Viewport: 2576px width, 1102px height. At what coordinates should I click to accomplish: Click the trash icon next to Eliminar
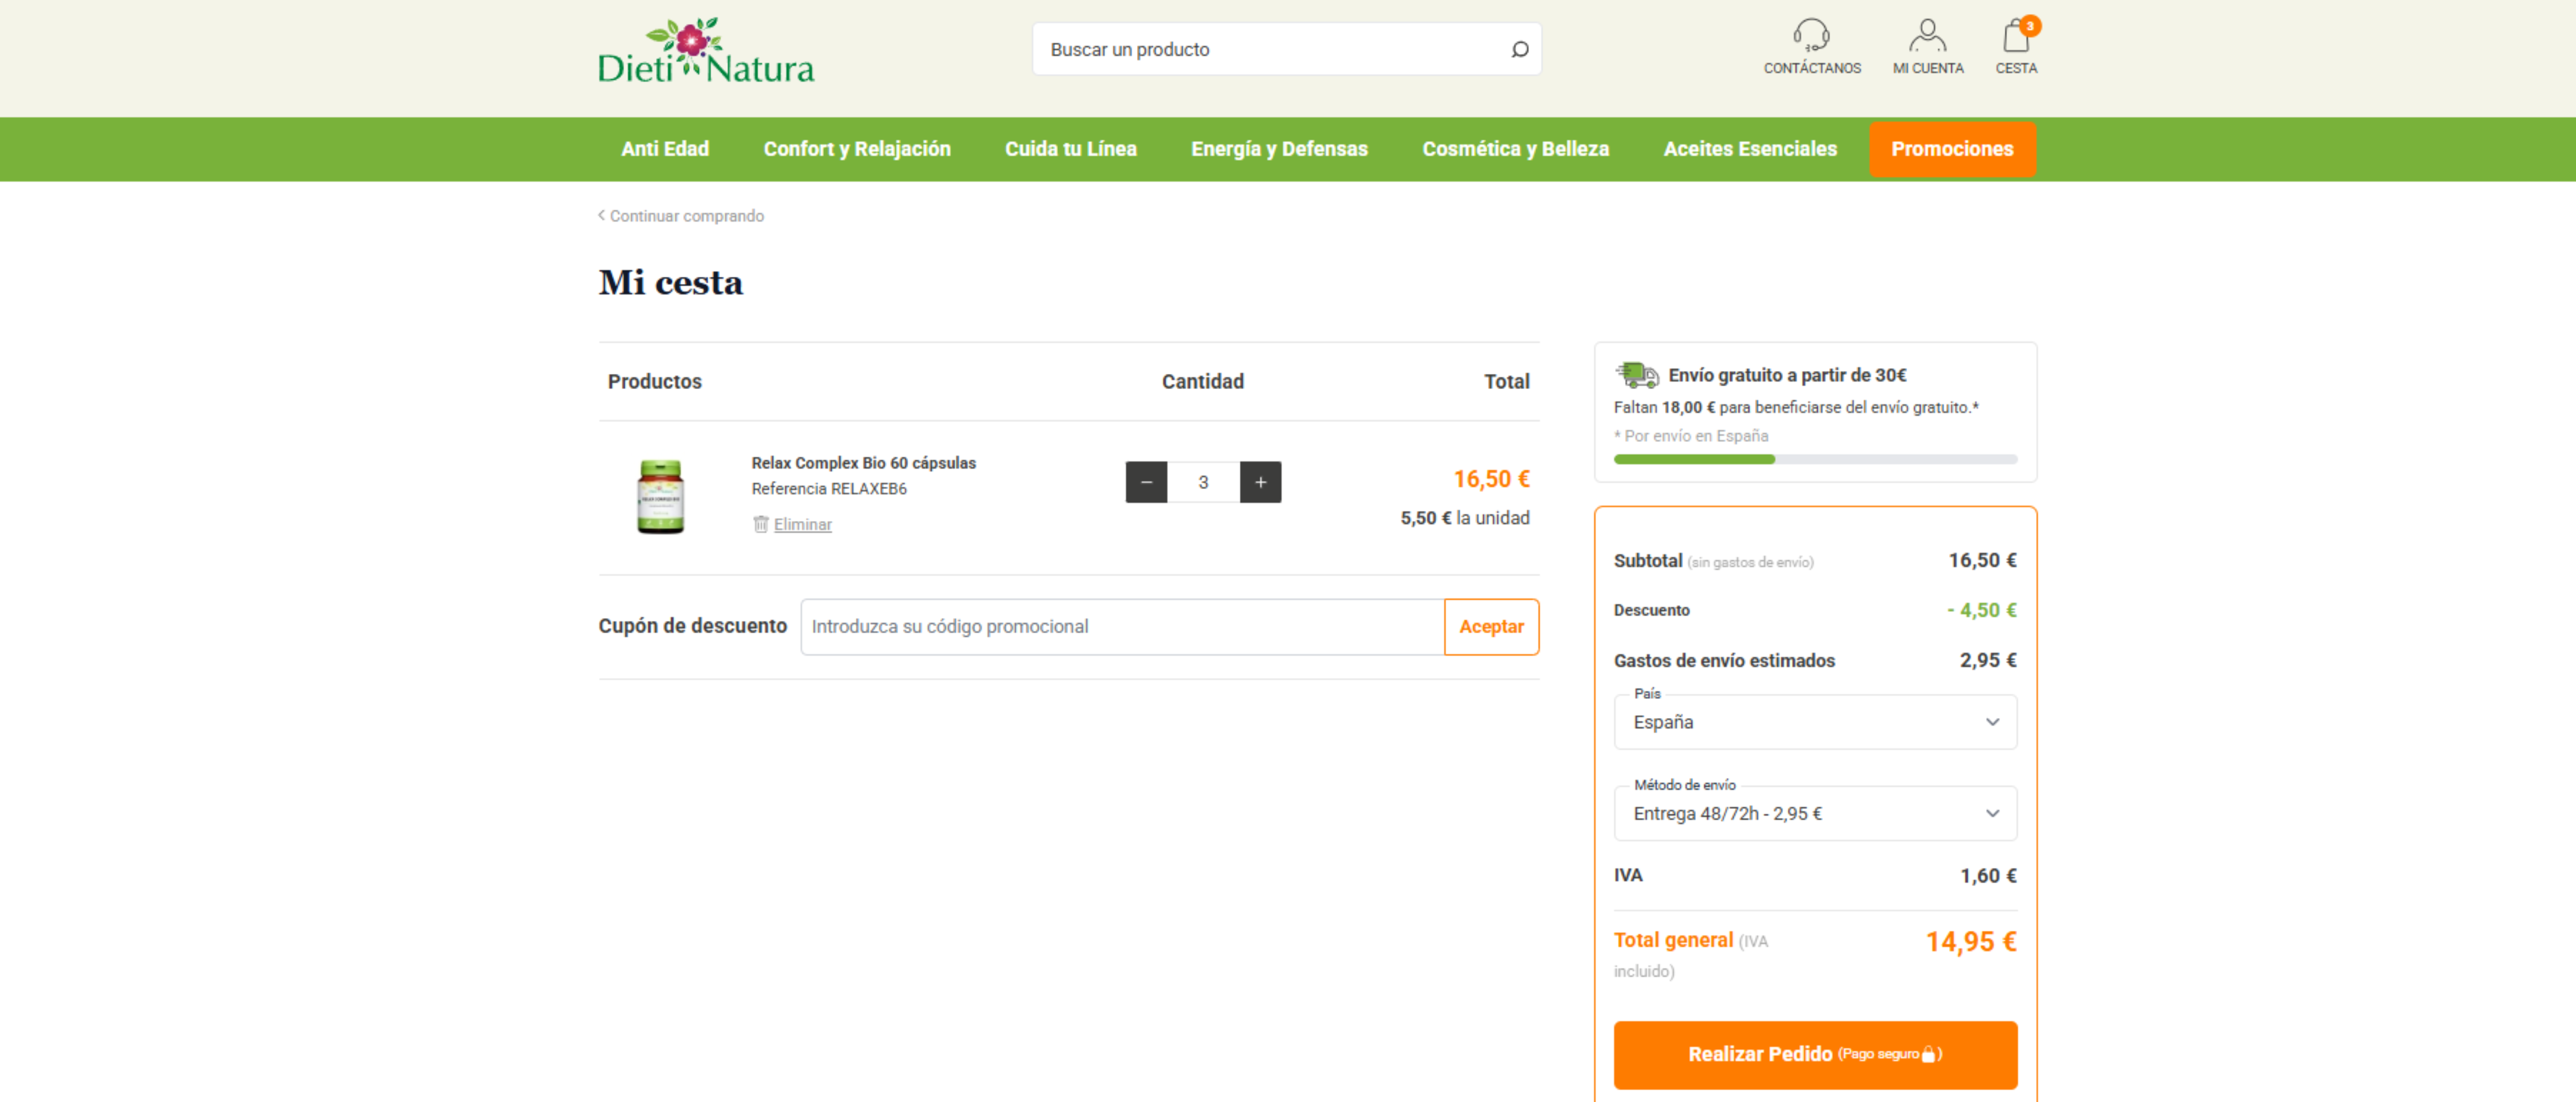pos(760,524)
